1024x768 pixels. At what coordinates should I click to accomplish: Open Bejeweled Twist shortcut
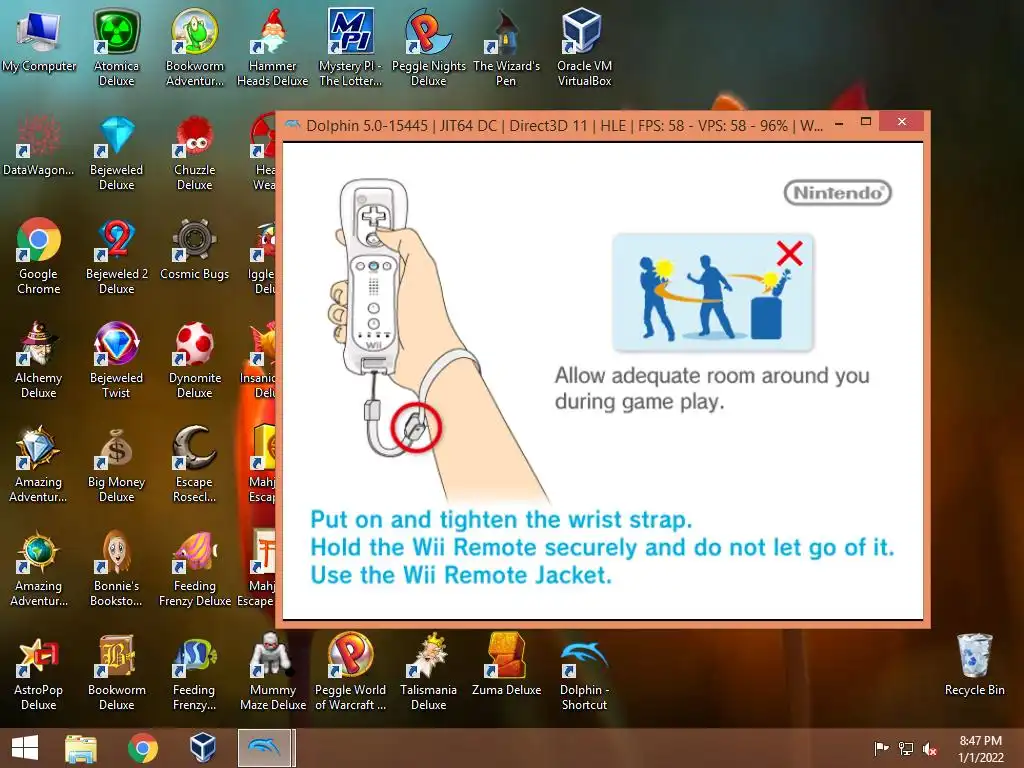[x=116, y=360]
